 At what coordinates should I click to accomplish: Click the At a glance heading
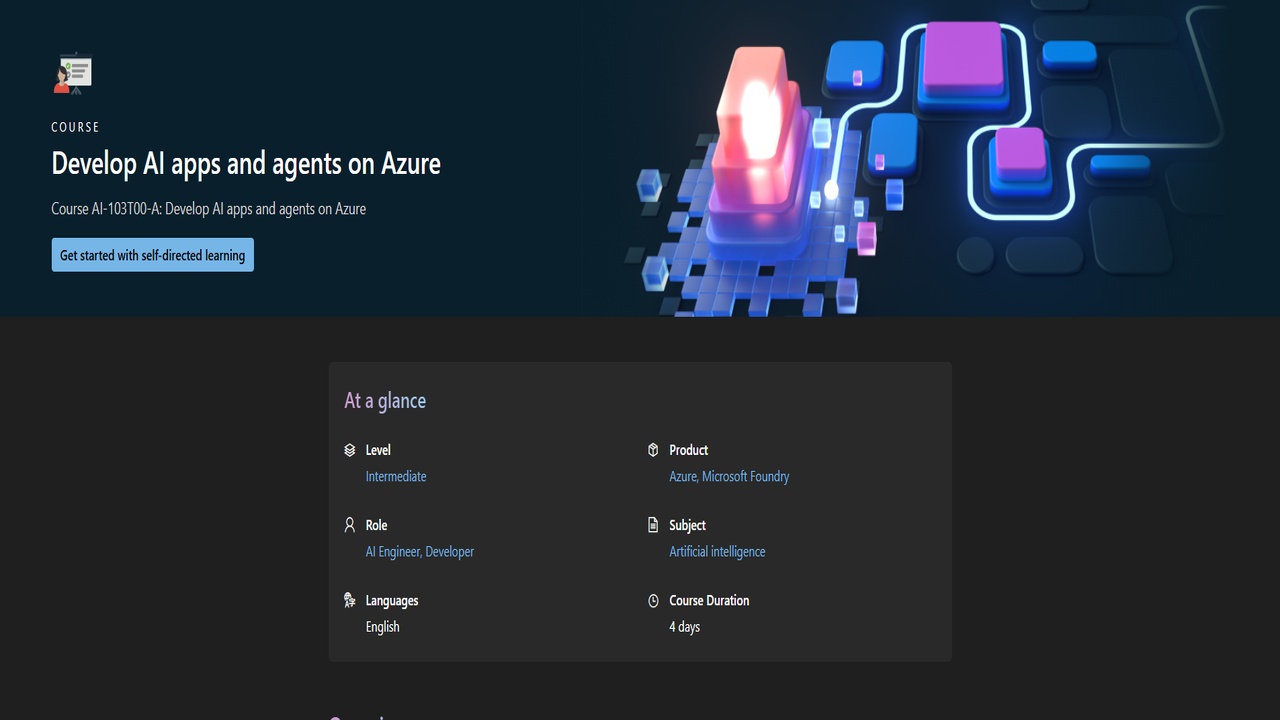pos(385,401)
